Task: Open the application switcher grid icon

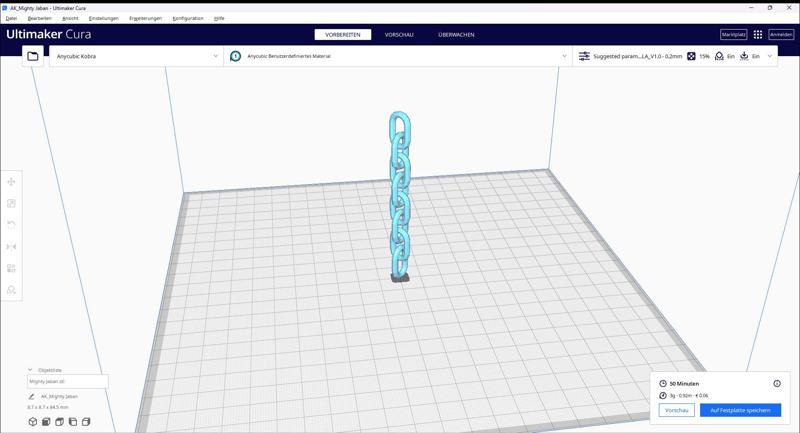Action: [x=758, y=34]
